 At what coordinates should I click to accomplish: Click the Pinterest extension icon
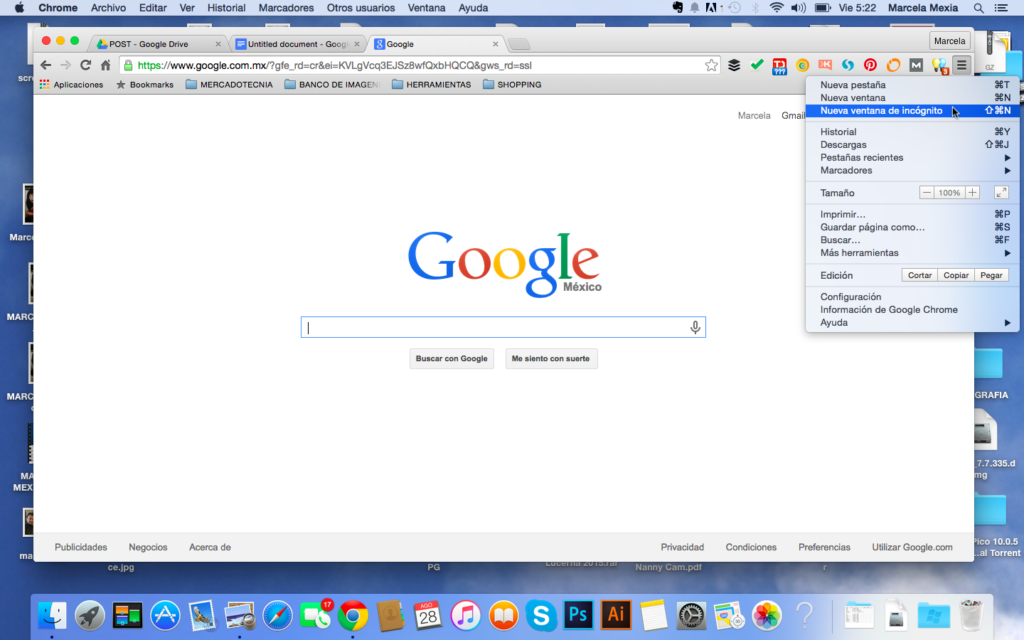click(x=870, y=65)
